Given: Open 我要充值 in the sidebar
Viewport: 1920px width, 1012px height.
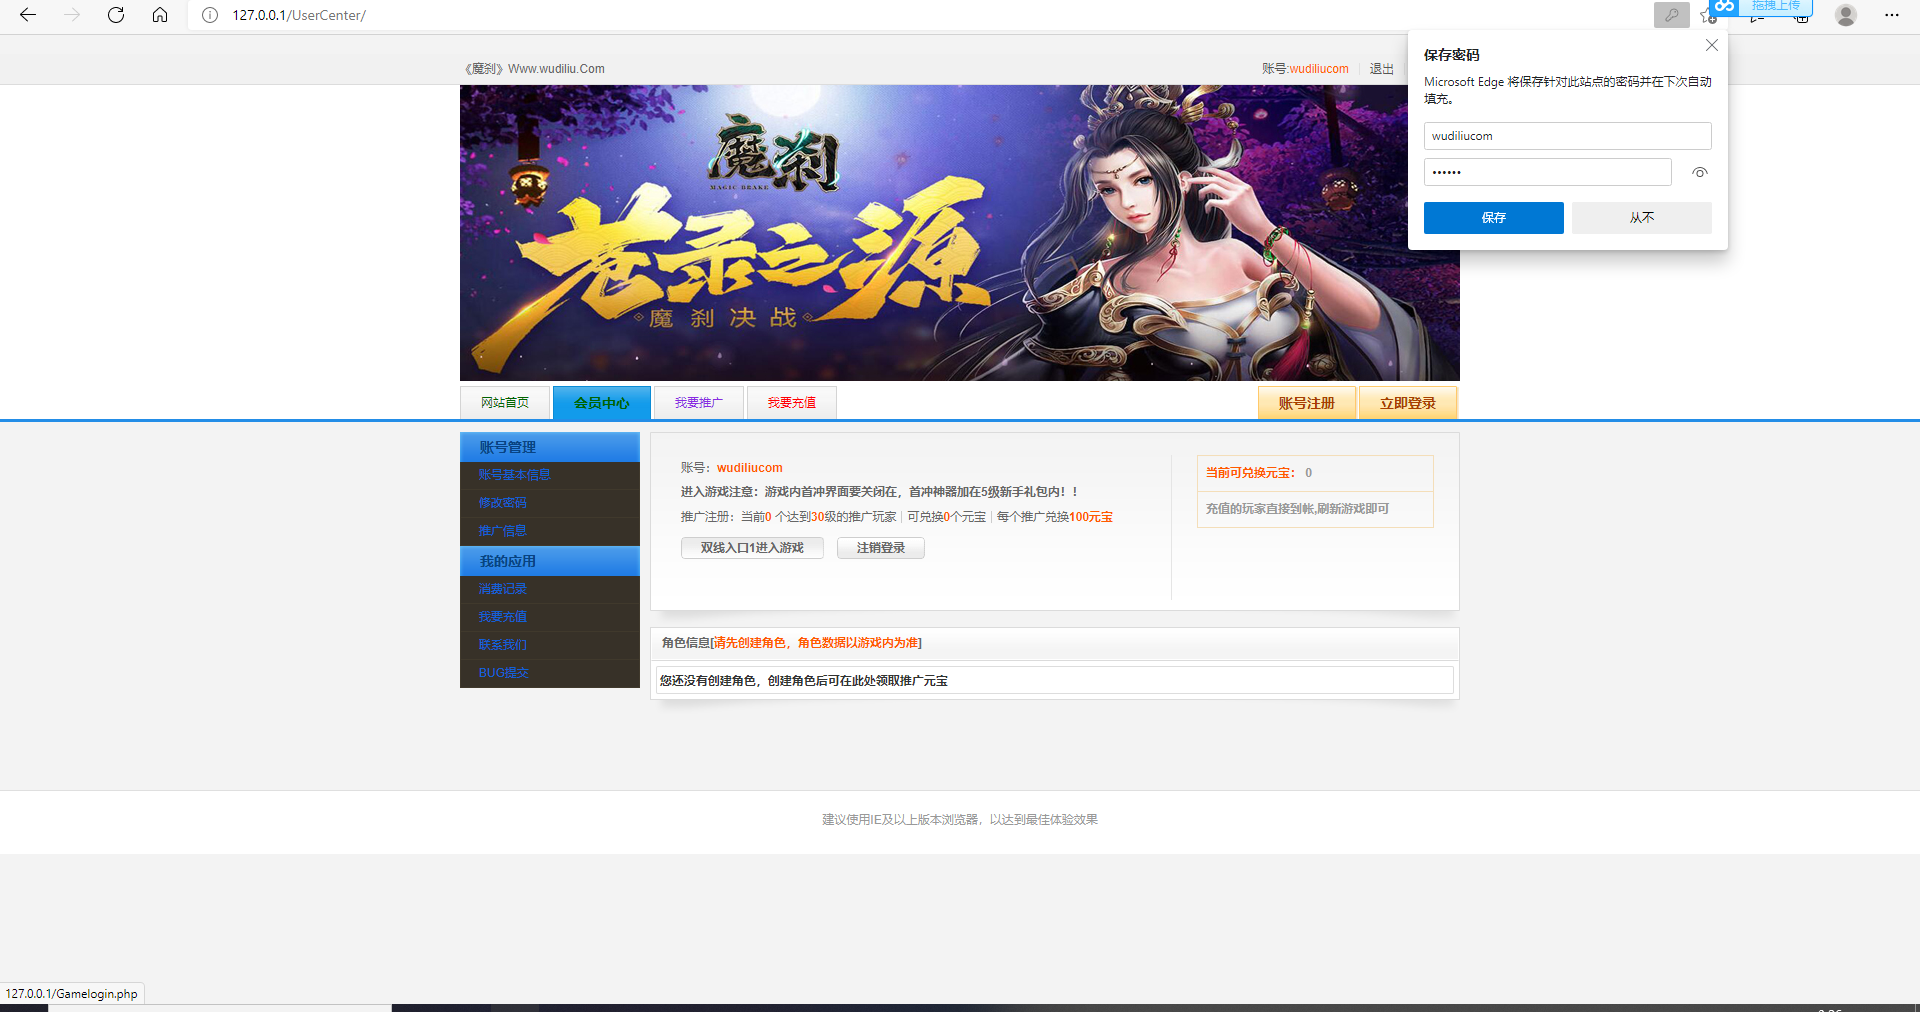Looking at the screenshot, I should click(502, 617).
